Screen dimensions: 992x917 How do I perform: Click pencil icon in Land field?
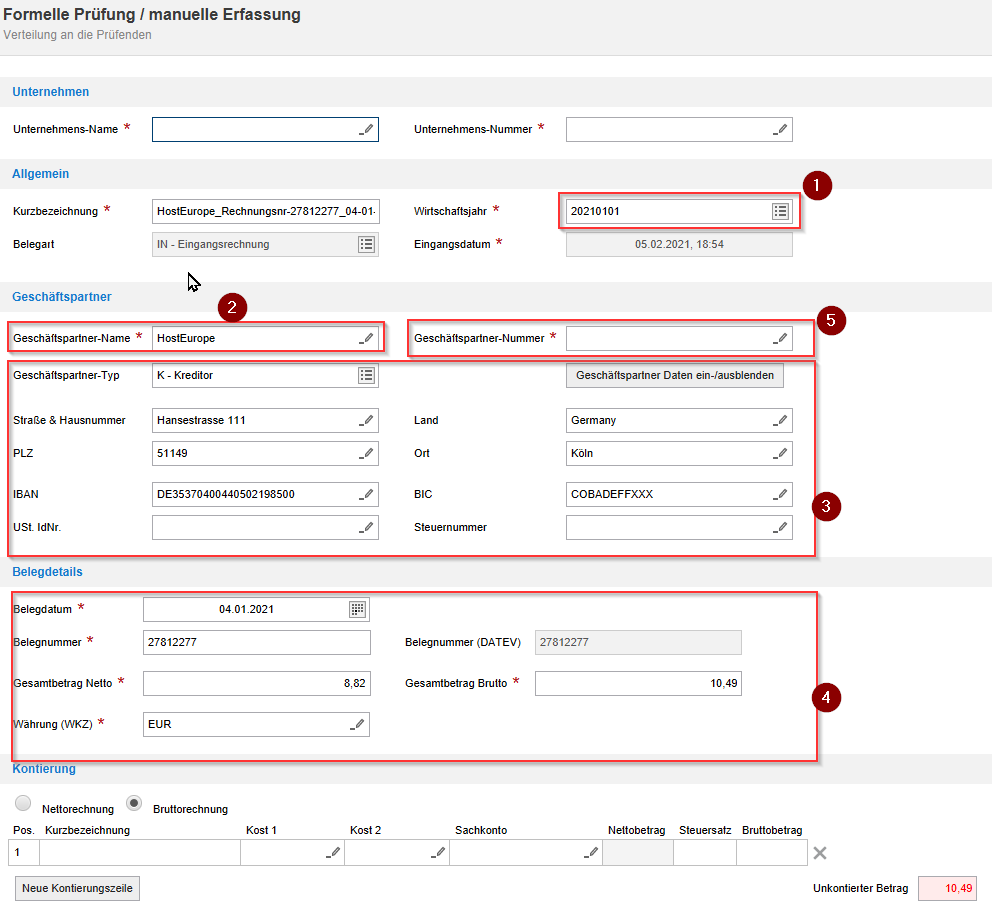779,420
